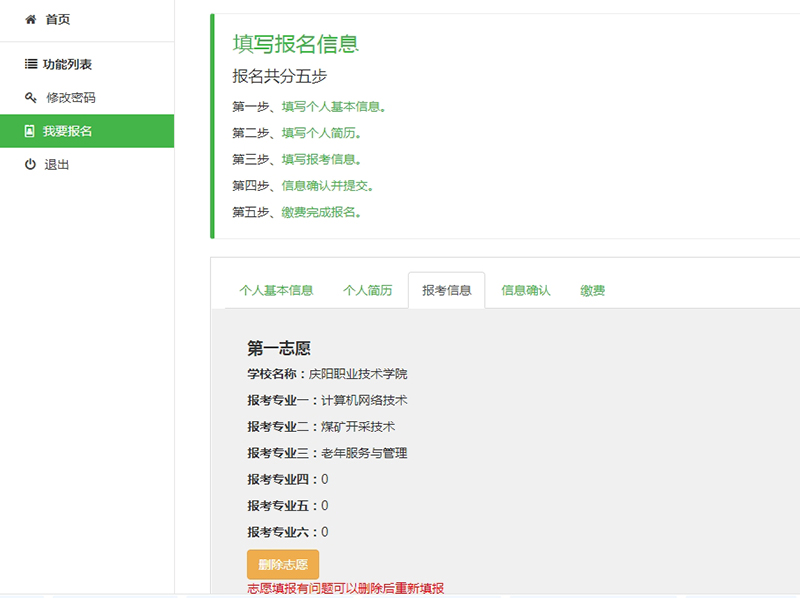Viewport: 800px width, 598px height.
Task: Click the school name 庆阳职业技术学院
Action: [358, 374]
